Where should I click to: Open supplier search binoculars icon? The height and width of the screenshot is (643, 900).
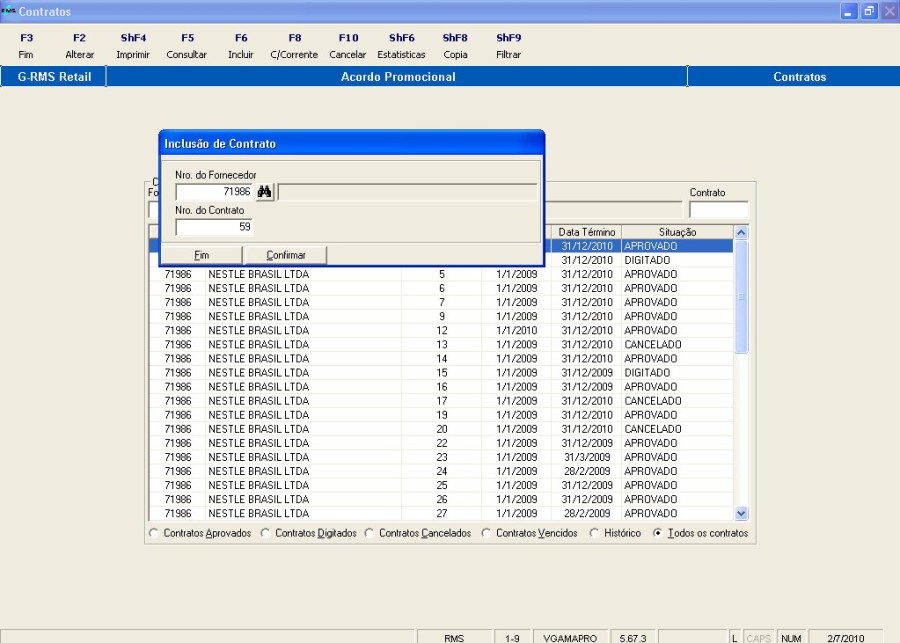[x=265, y=192]
